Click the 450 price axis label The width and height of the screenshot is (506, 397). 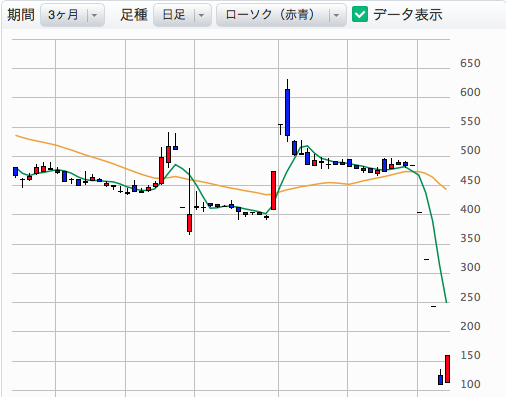[x=470, y=180]
